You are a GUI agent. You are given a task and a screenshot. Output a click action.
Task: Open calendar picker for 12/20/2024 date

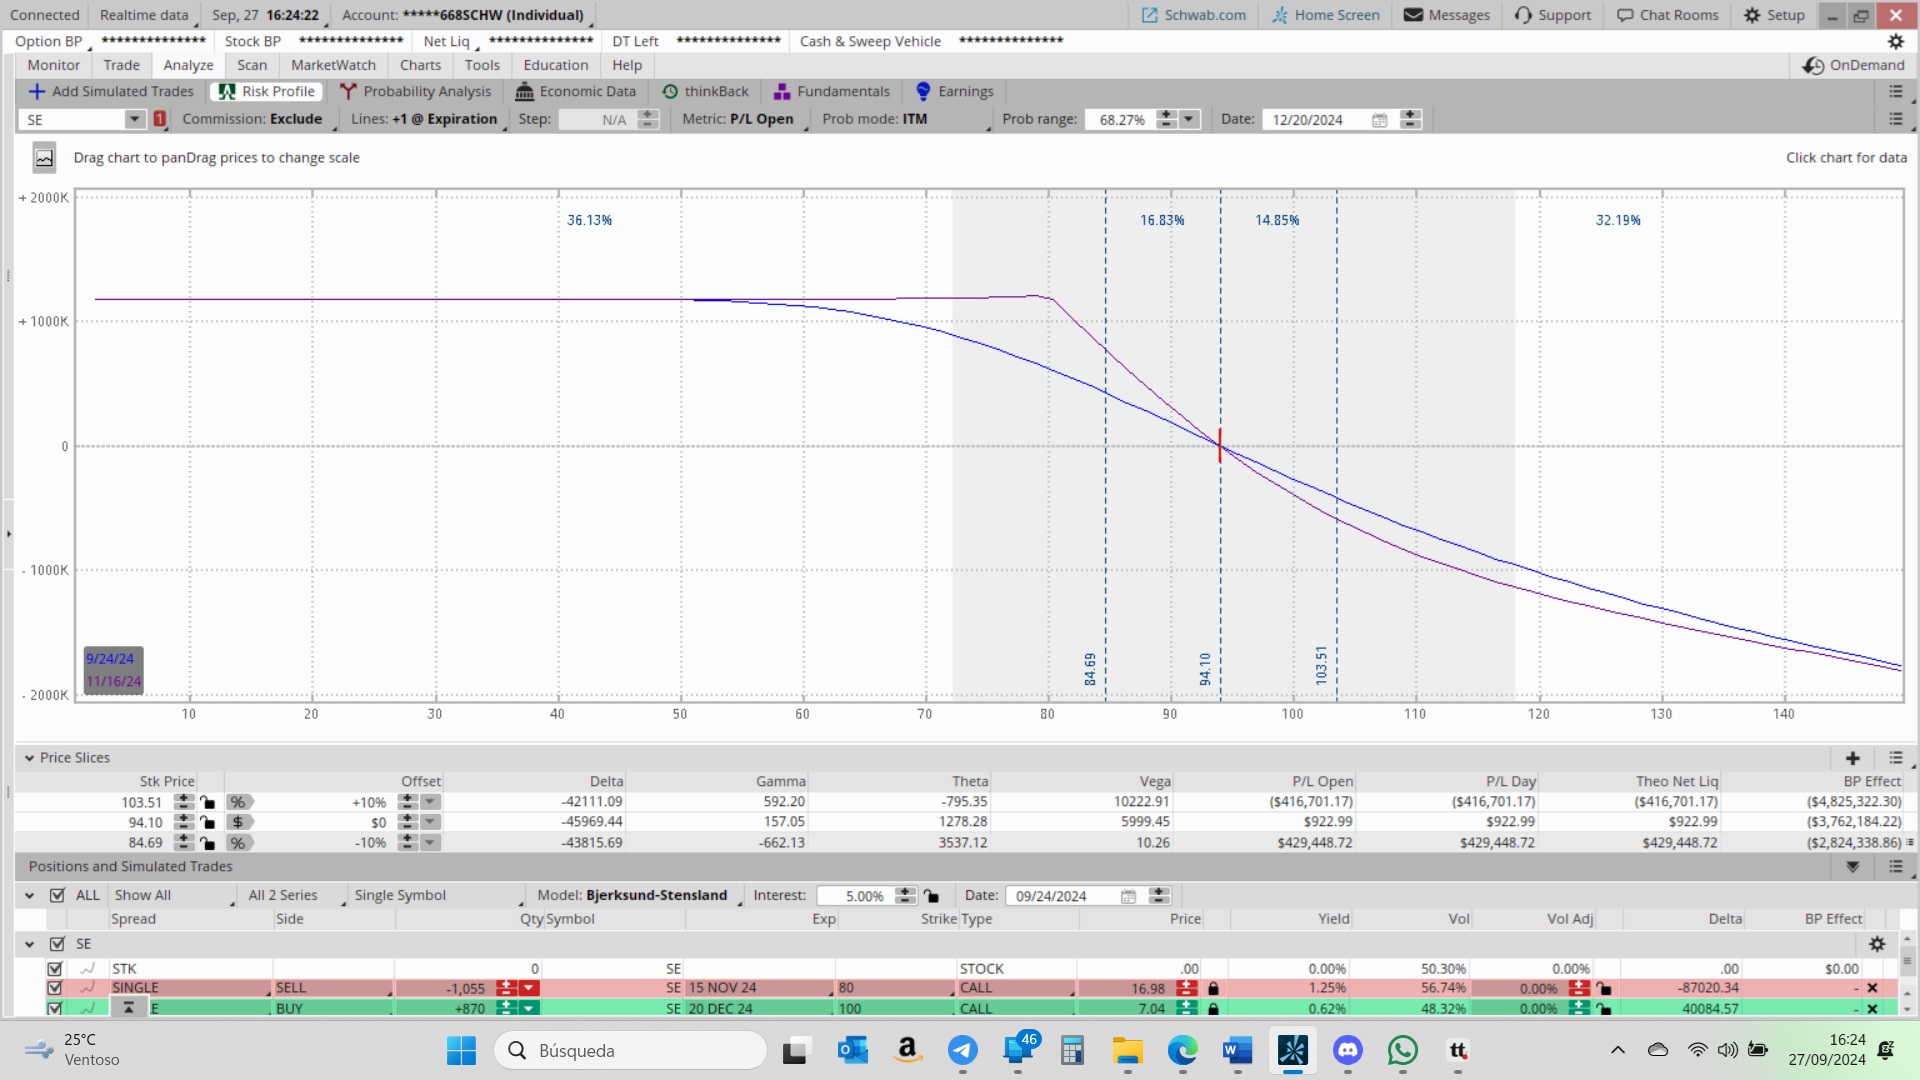click(x=1379, y=120)
